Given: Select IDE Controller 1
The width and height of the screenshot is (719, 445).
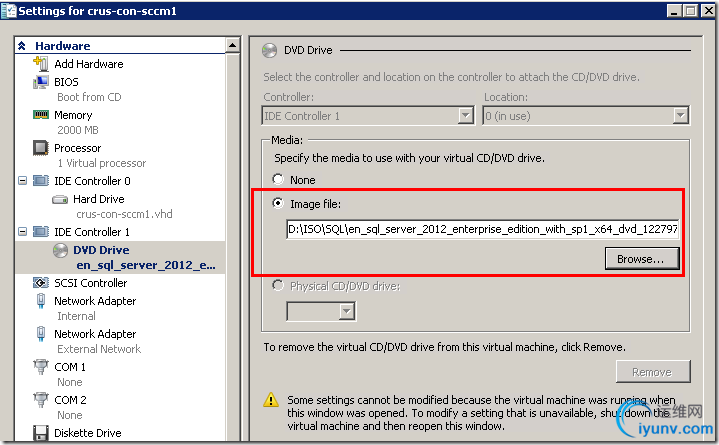Looking at the screenshot, I should (x=92, y=232).
